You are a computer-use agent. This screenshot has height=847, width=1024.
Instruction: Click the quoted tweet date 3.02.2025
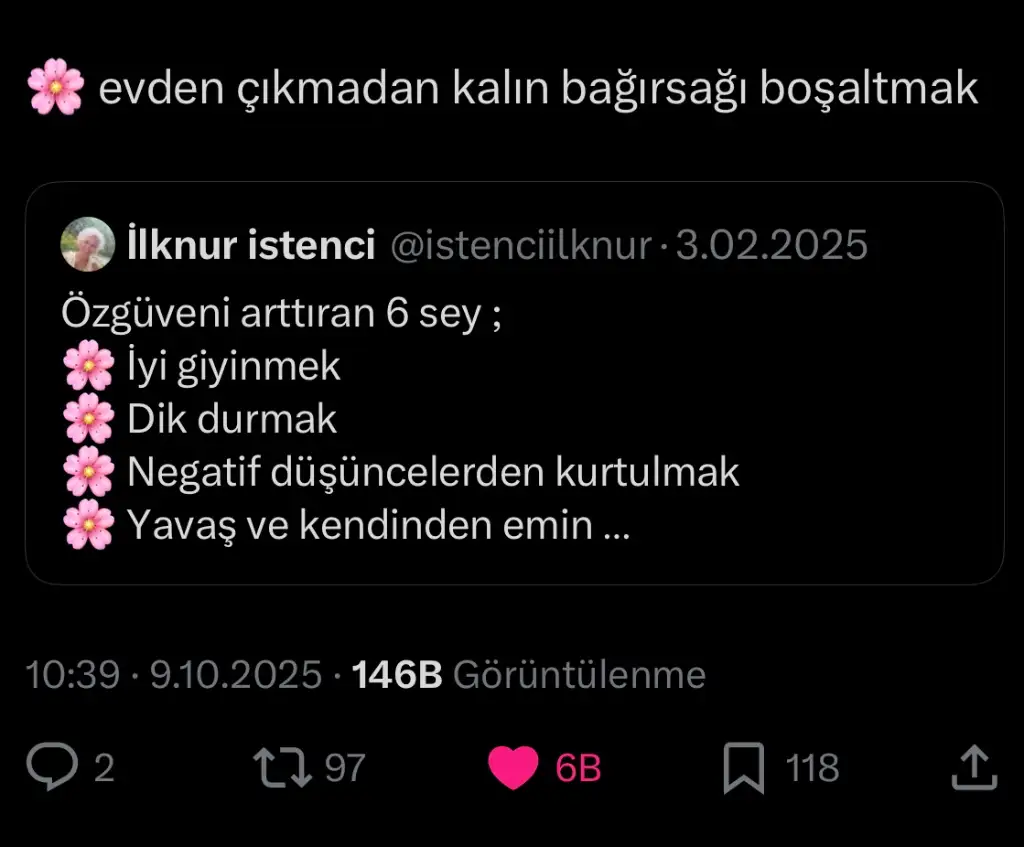(771, 245)
